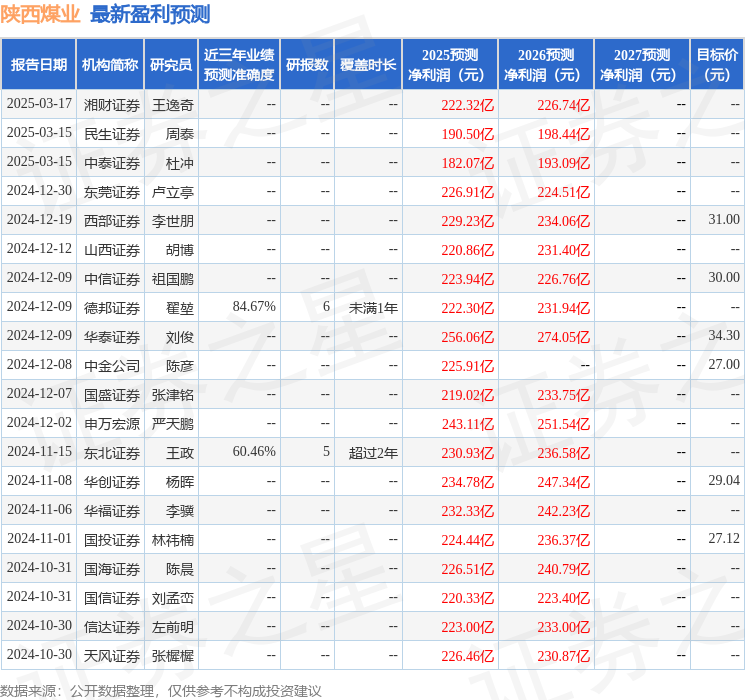The image size is (745, 700).
Task: Click target price 27.00
Action: [x=724, y=364]
